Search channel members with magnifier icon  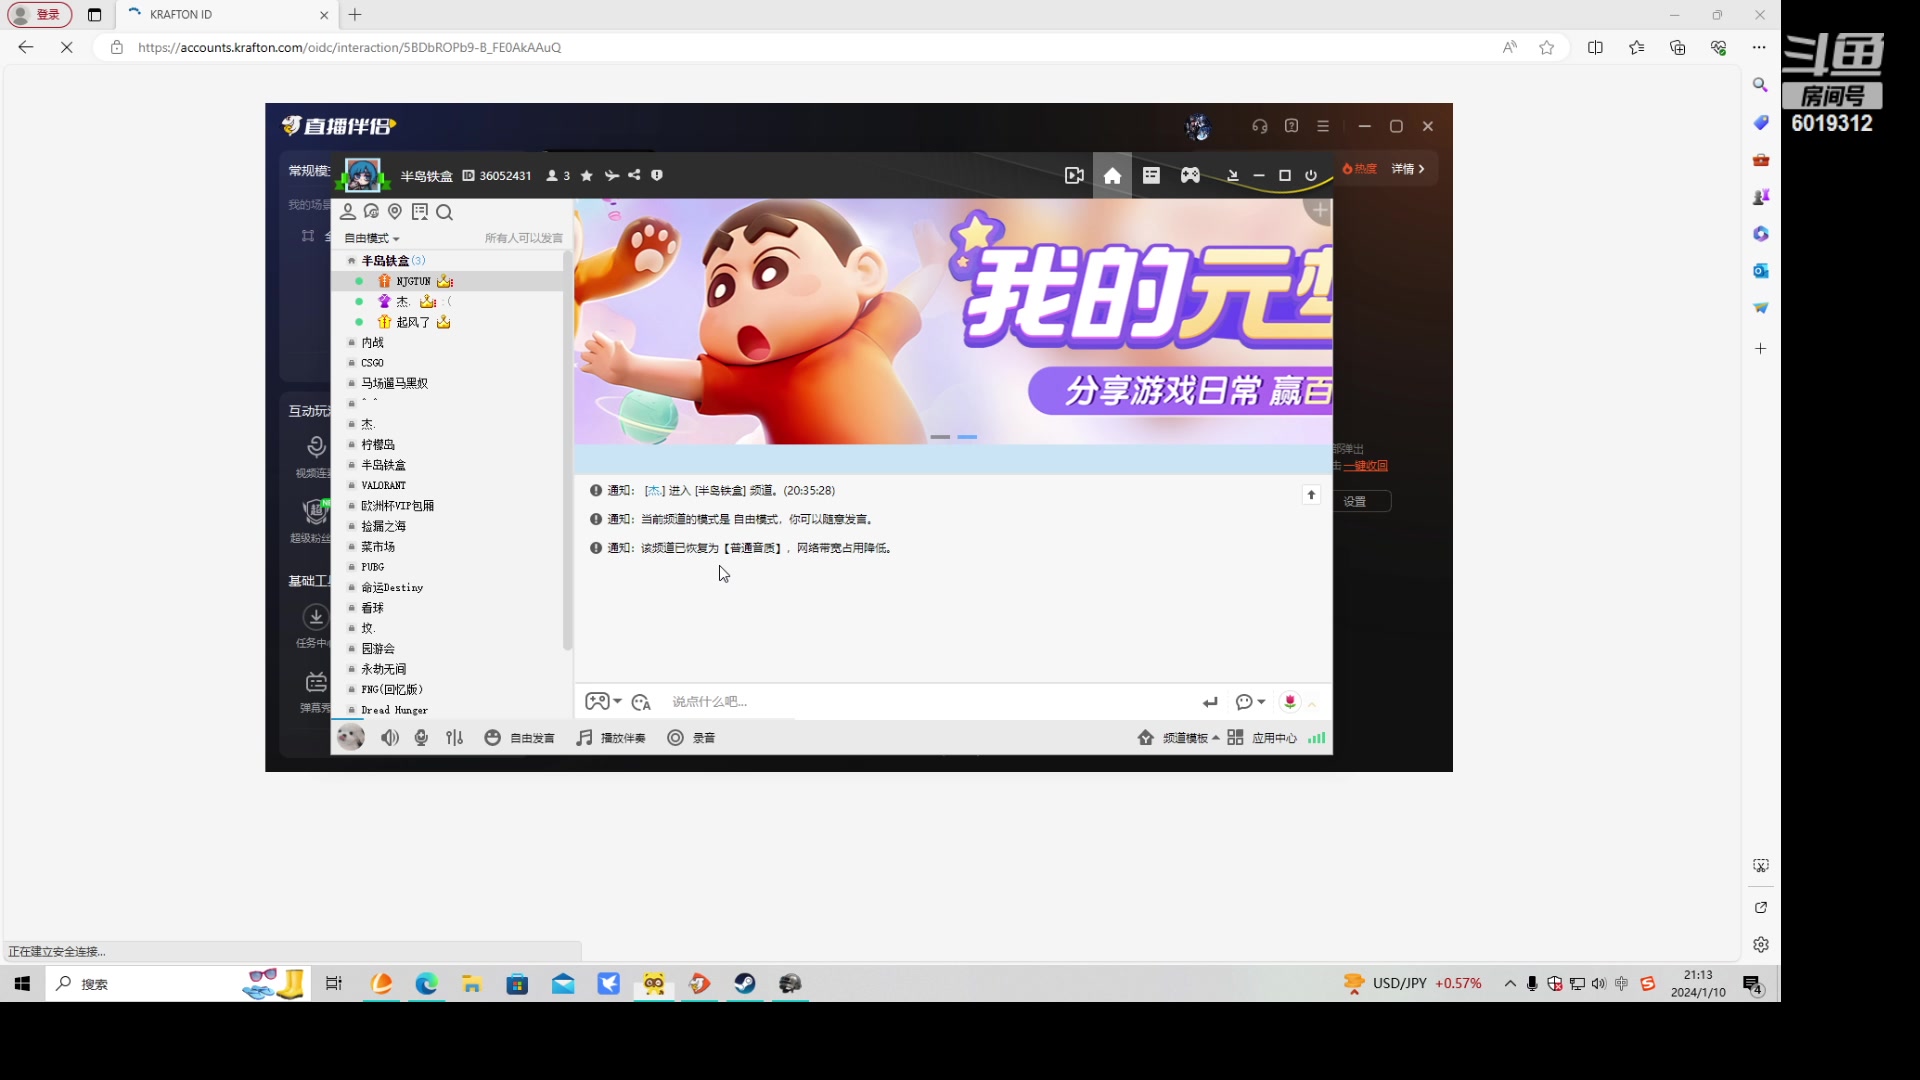tap(445, 212)
